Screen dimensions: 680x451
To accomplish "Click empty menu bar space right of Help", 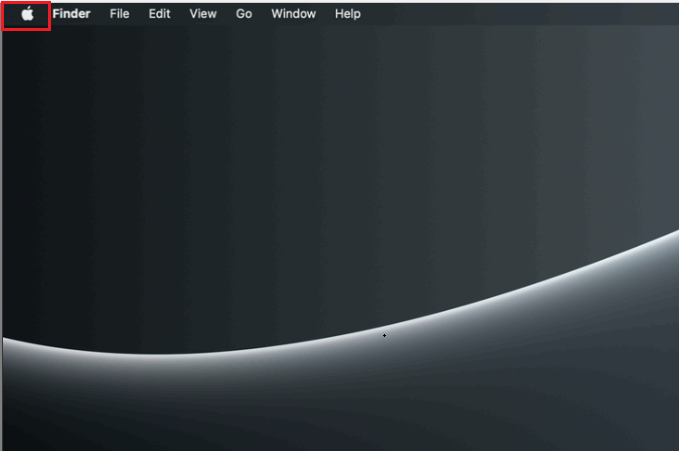I will coord(520,14).
